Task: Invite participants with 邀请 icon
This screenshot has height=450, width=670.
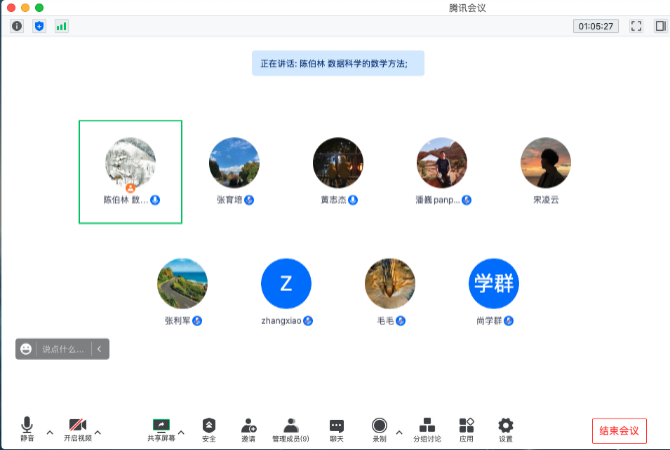Action: [248, 429]
